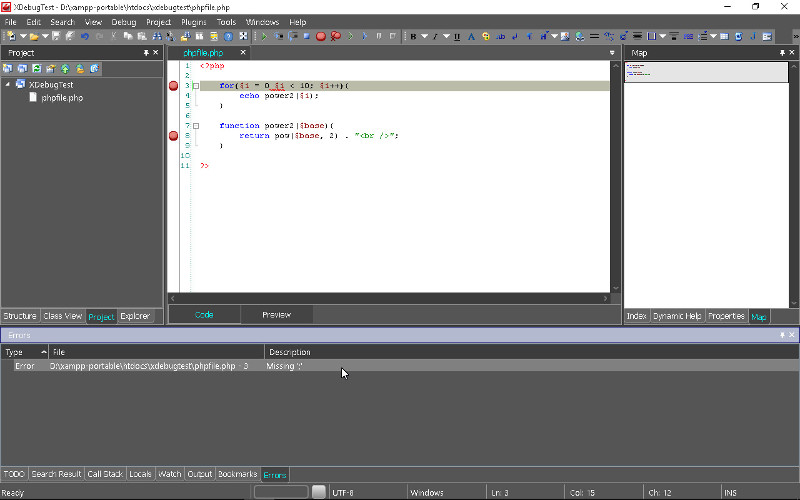
Task: Switch to the Explorer tab
Action: [135, 316]
